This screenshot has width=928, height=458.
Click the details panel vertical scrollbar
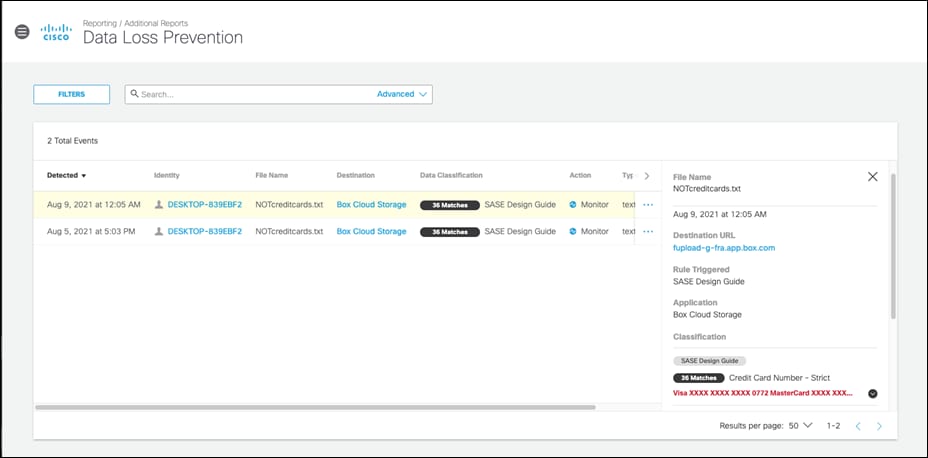click(x=893, y=246)
